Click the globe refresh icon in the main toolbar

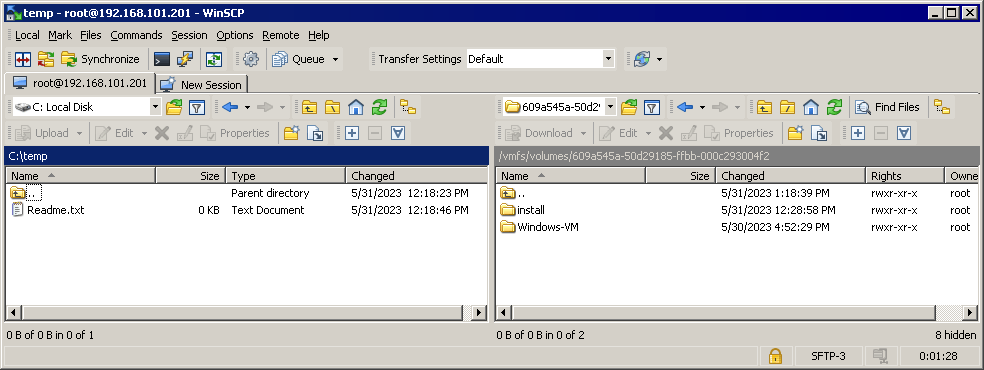[642, 59]
